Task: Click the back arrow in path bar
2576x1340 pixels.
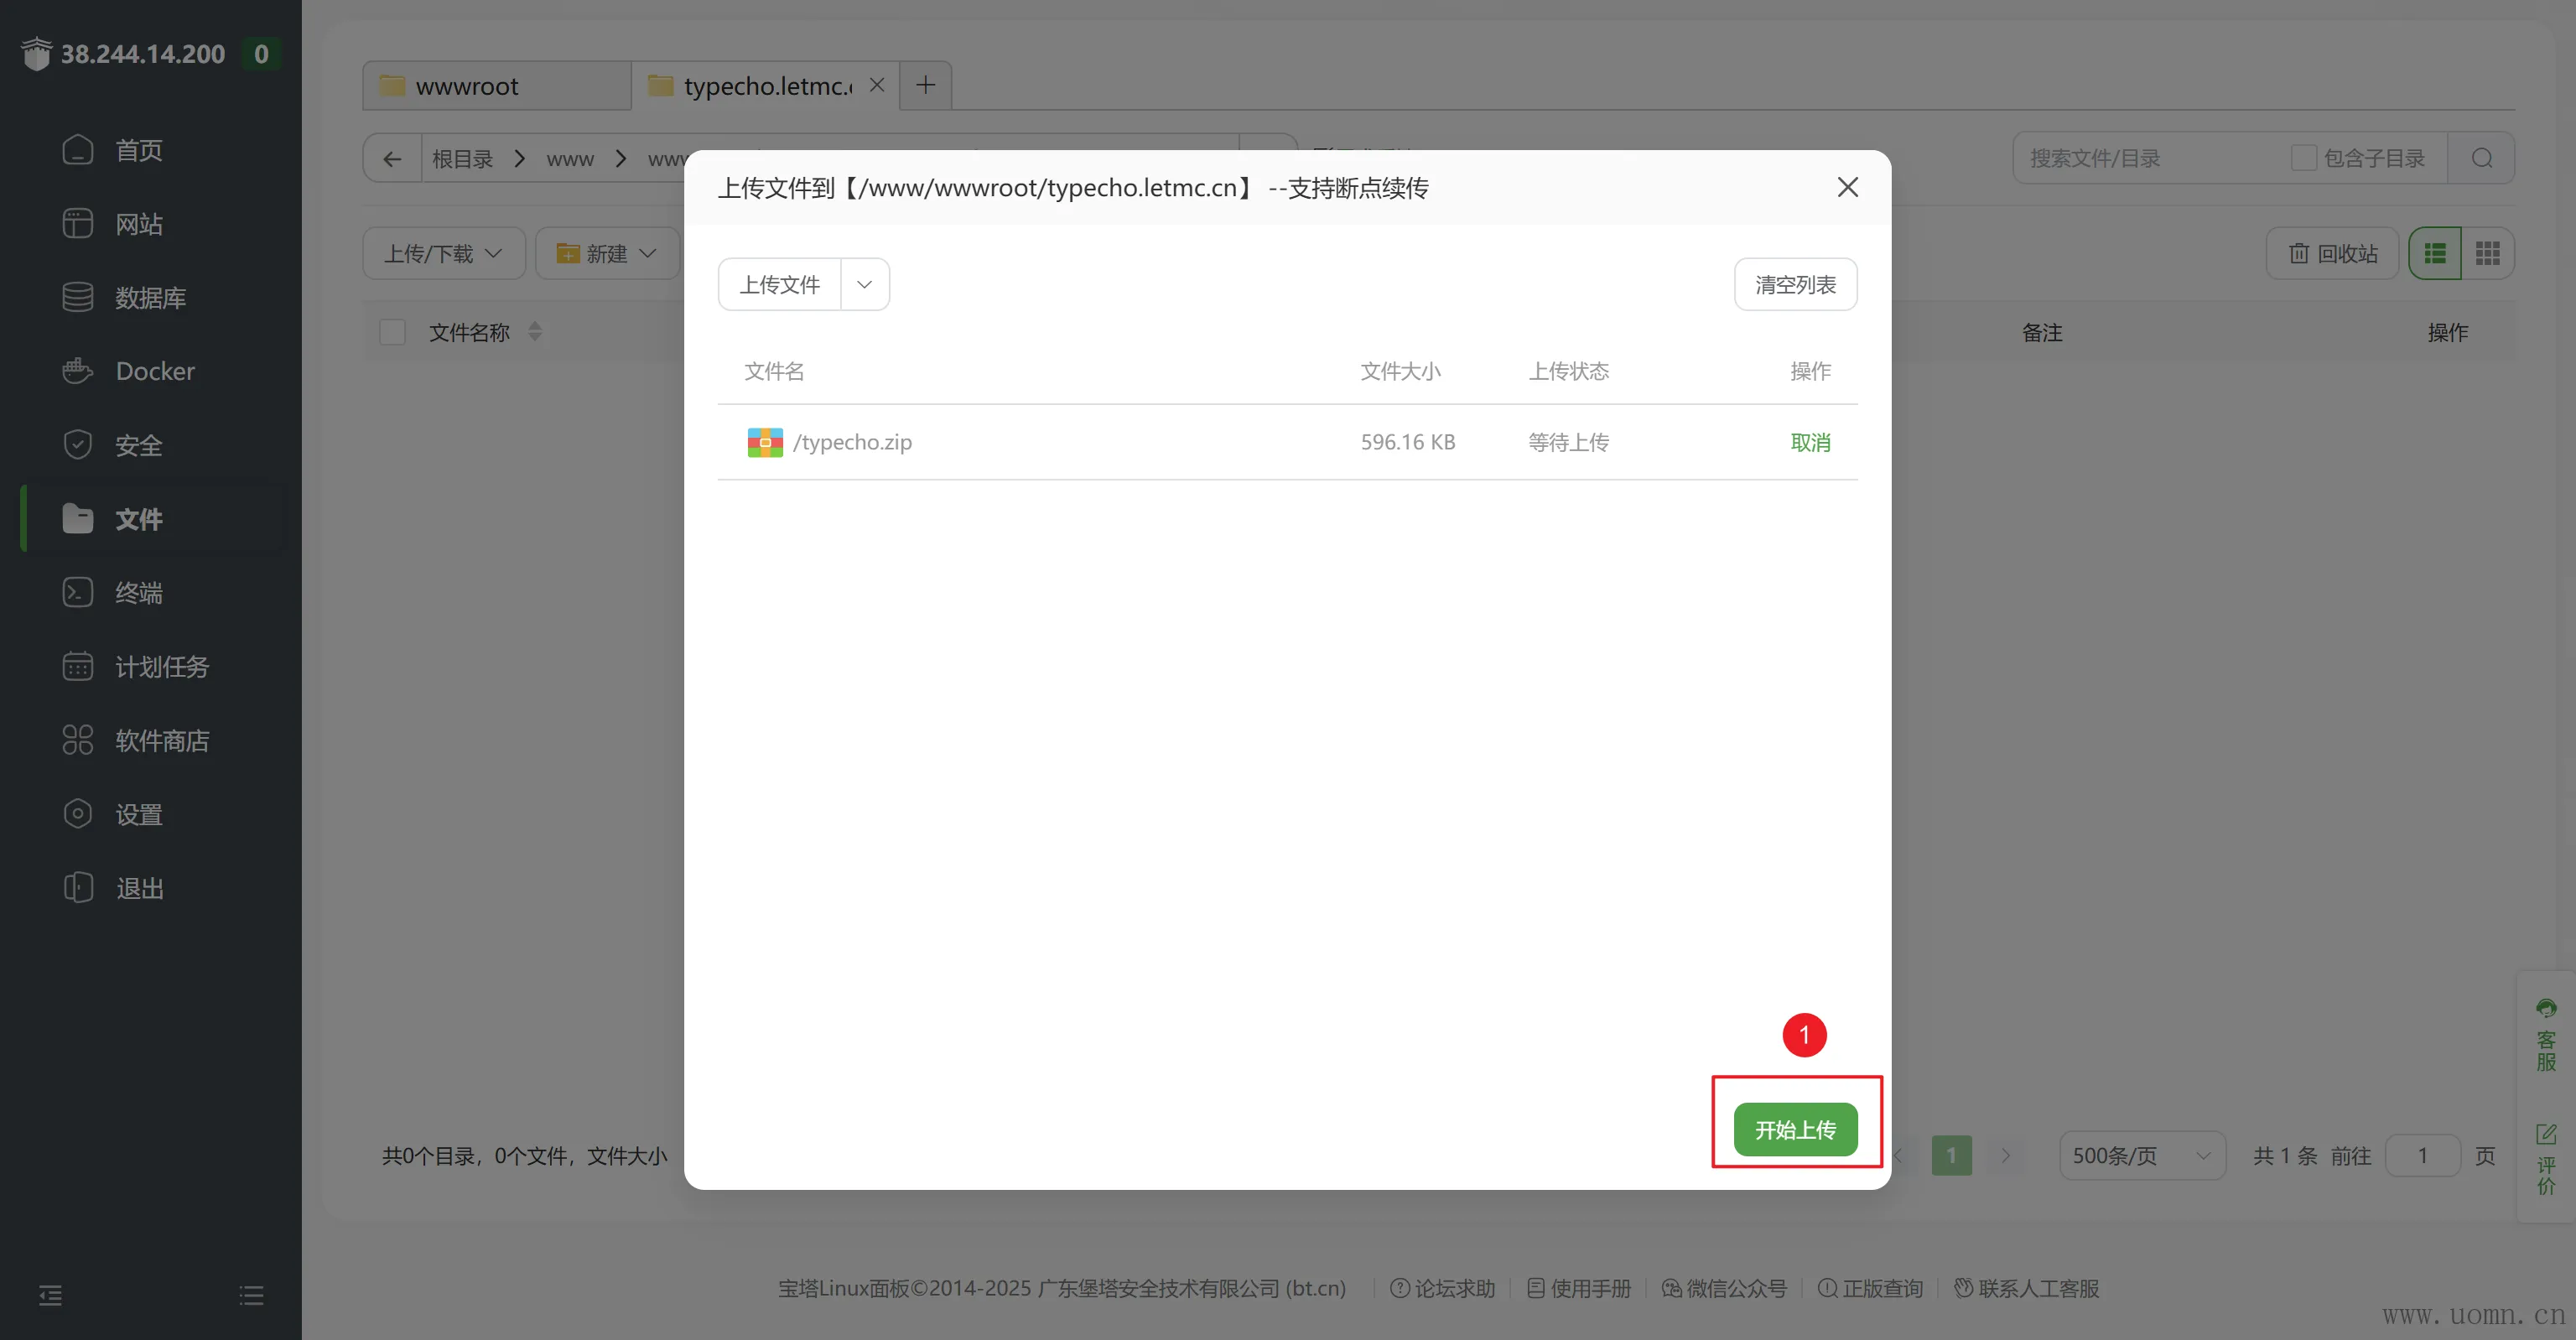Action: click(392, 159)
